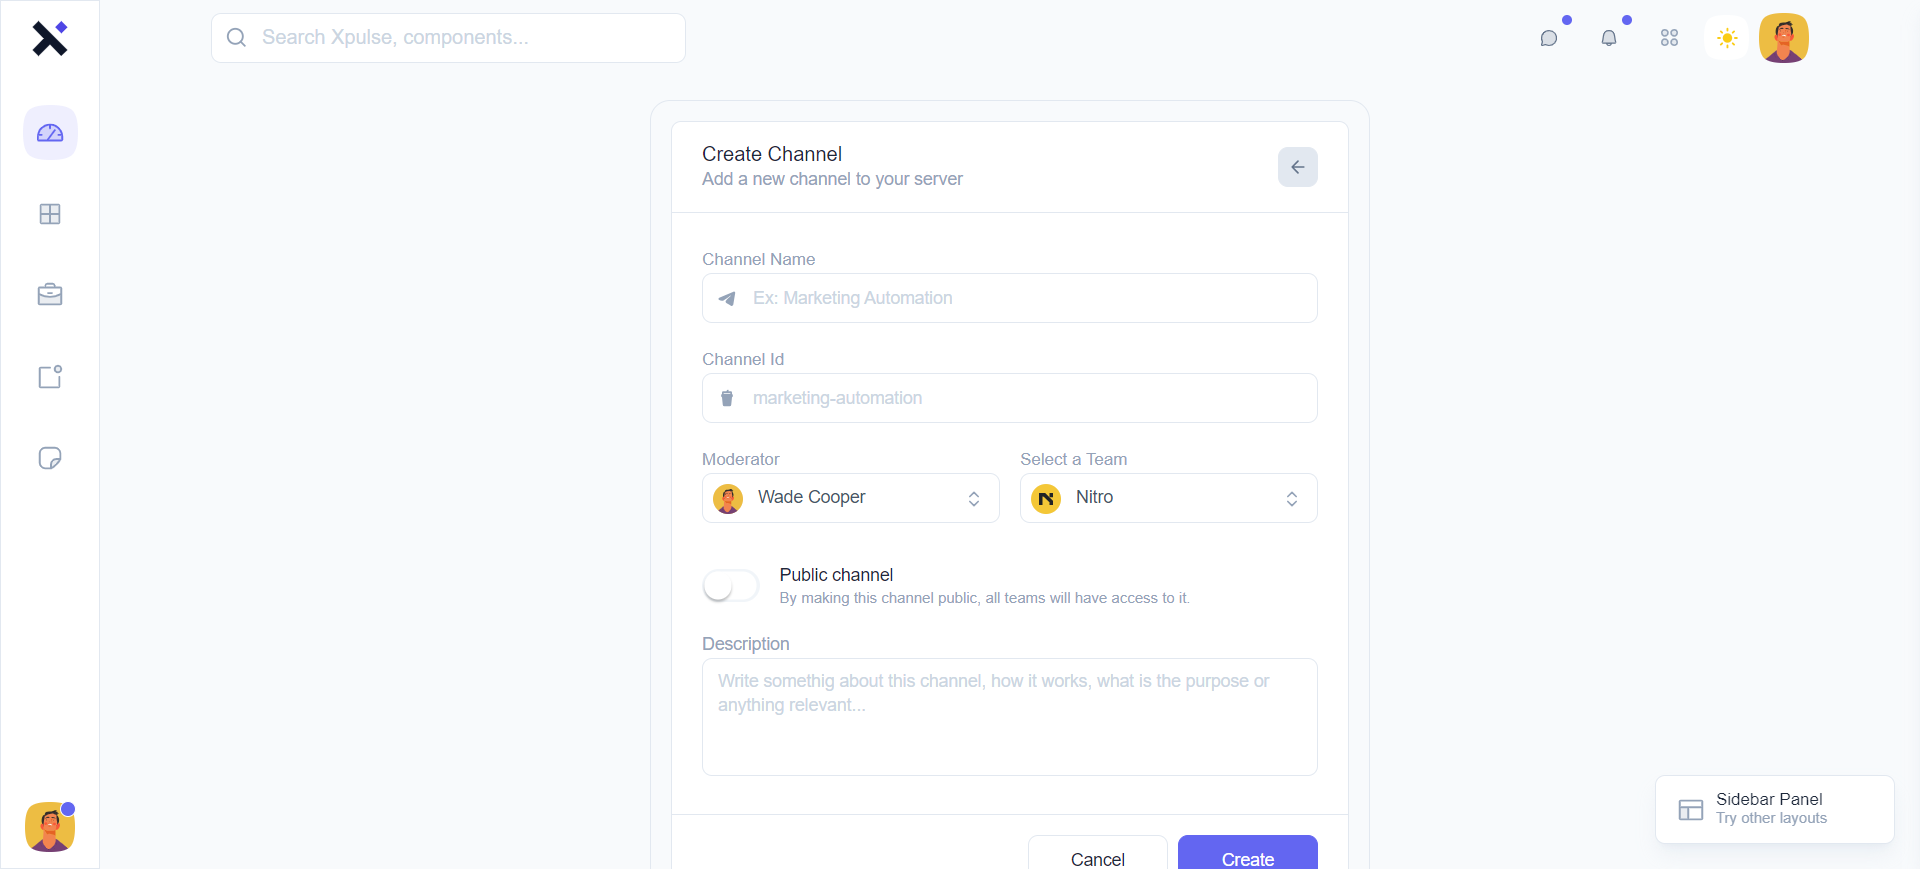Click the project document icon in the sidebar
Viewport: 1920px width, 869px height.
click(50, 377)
